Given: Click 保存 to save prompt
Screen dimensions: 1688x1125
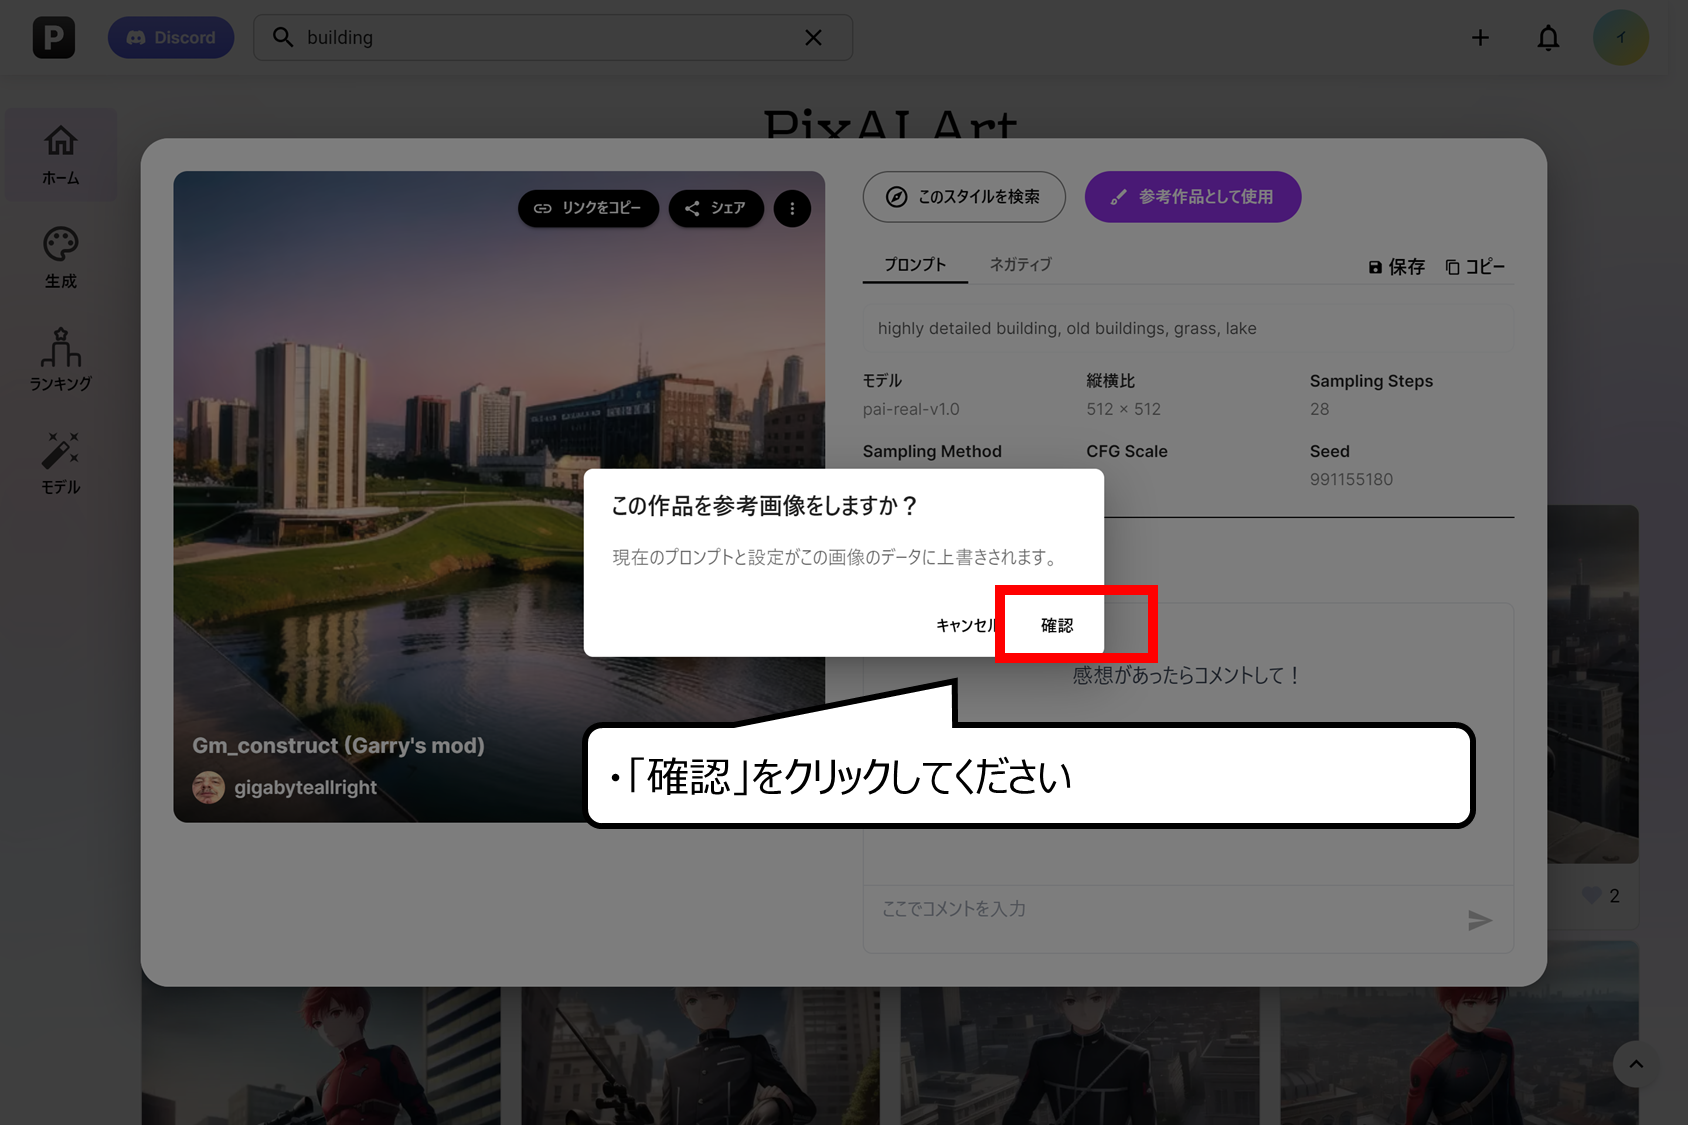Looking at the screenshot, I should (x=1397, y=267).
